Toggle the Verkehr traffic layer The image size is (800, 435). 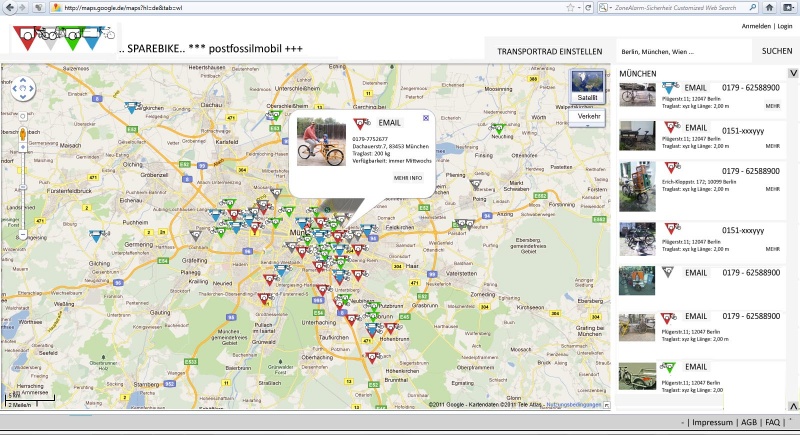588,116
